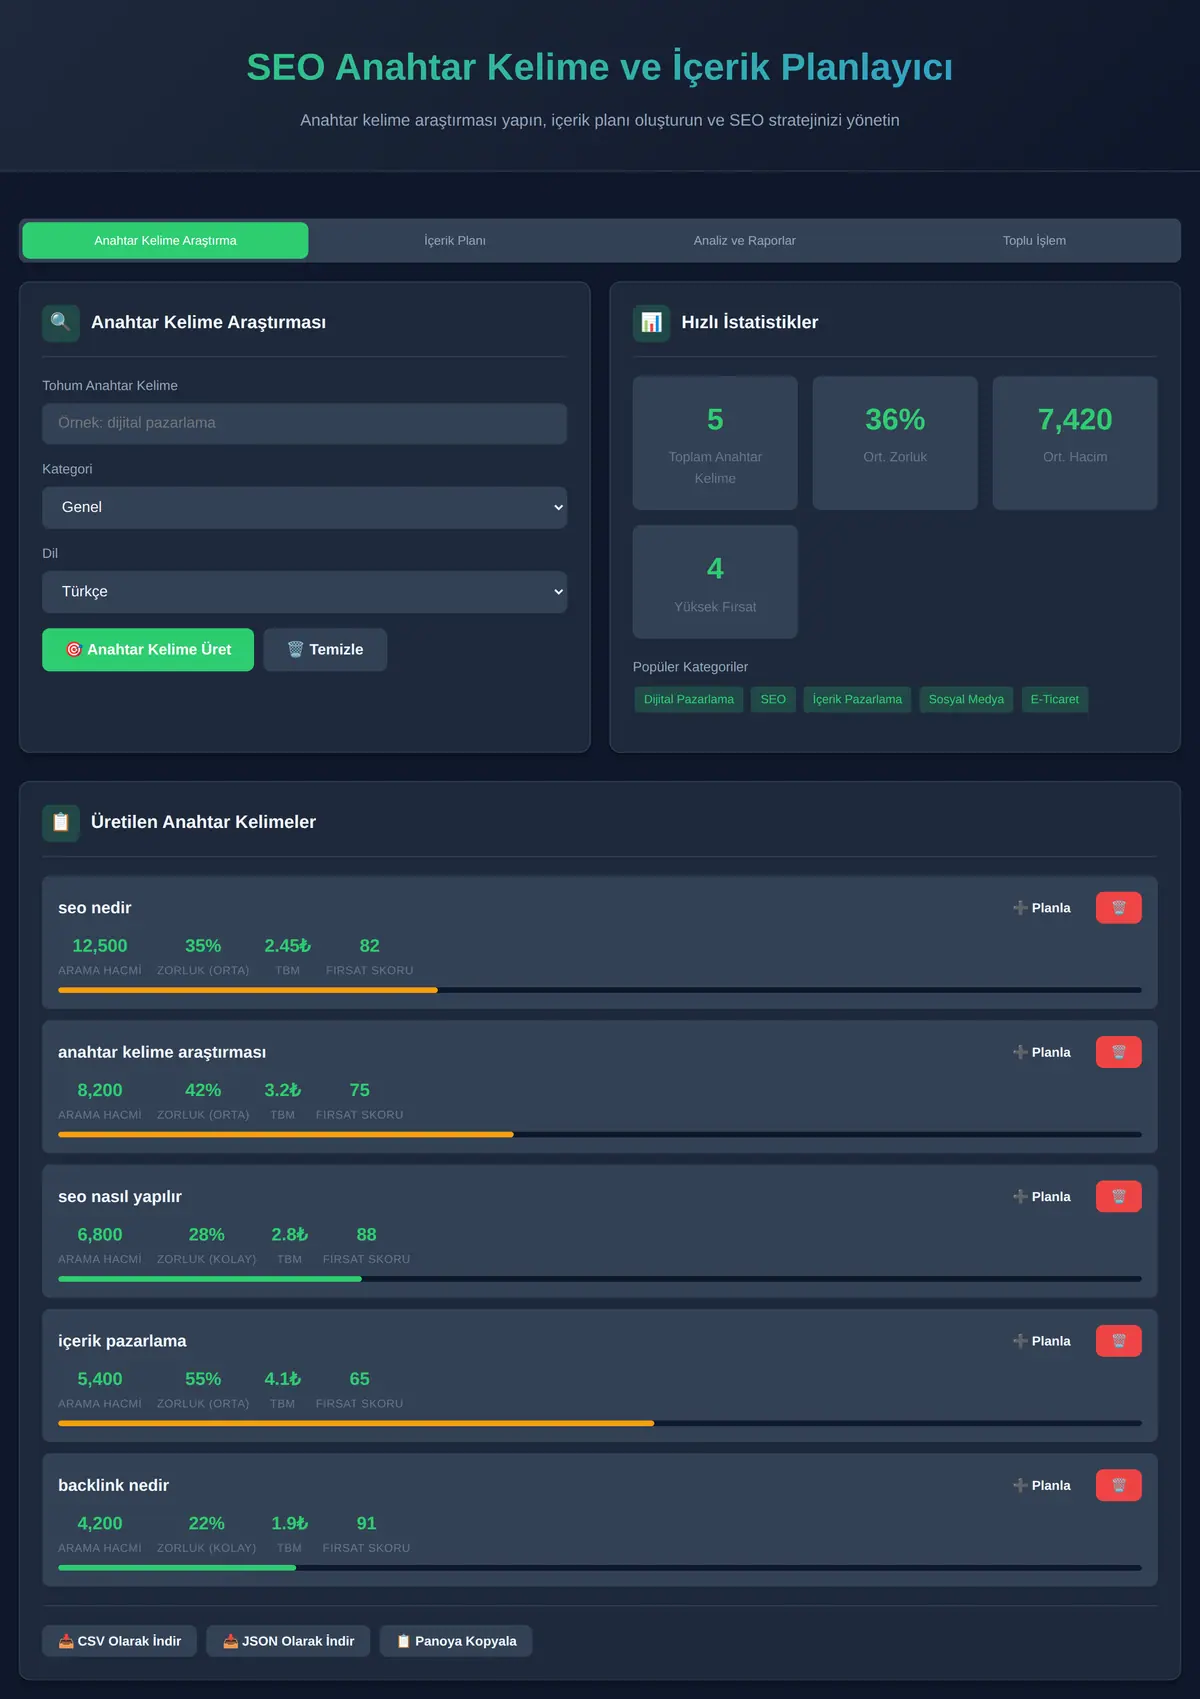The height and width of the screenshot is (1699, 1200).
Task: Click the clipboard icon by Üretilen Anahtar Kelimeler
Action: [61, 822]
